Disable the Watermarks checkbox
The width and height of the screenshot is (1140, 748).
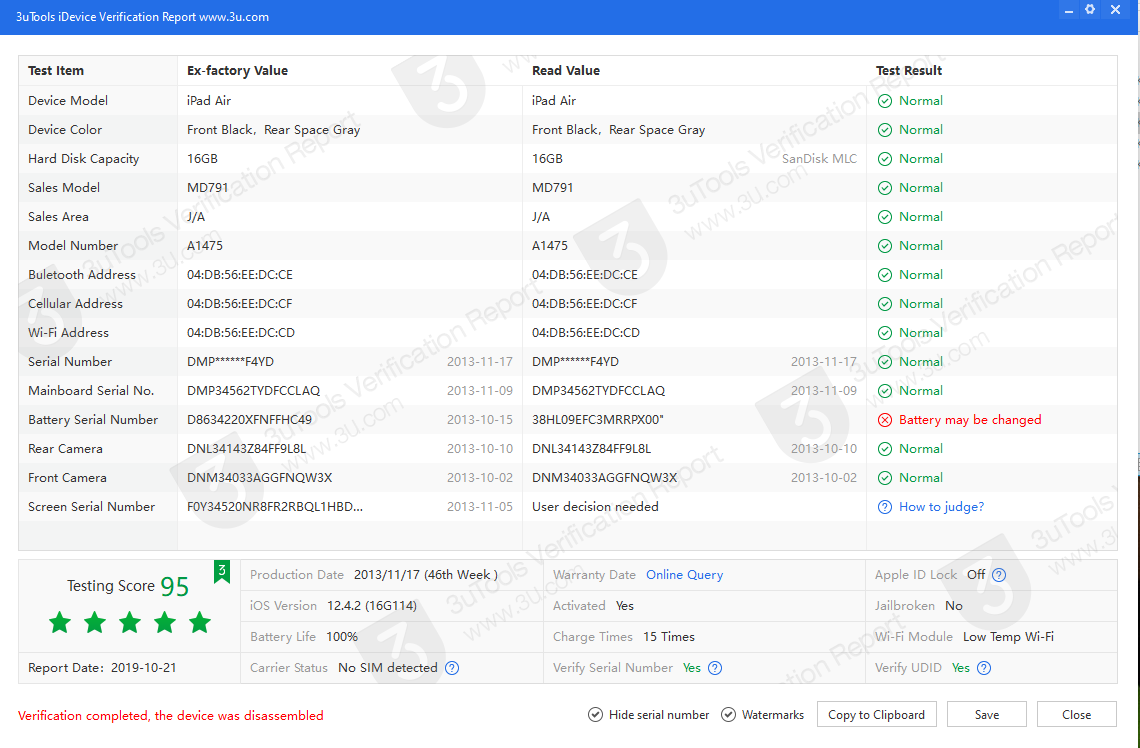click(x=728, y=715)
